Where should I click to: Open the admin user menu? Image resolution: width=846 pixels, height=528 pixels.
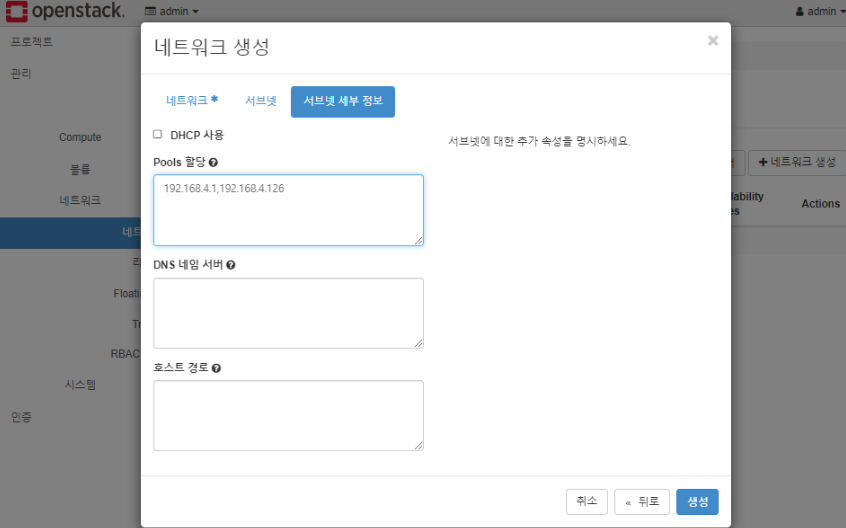[820, 11]
